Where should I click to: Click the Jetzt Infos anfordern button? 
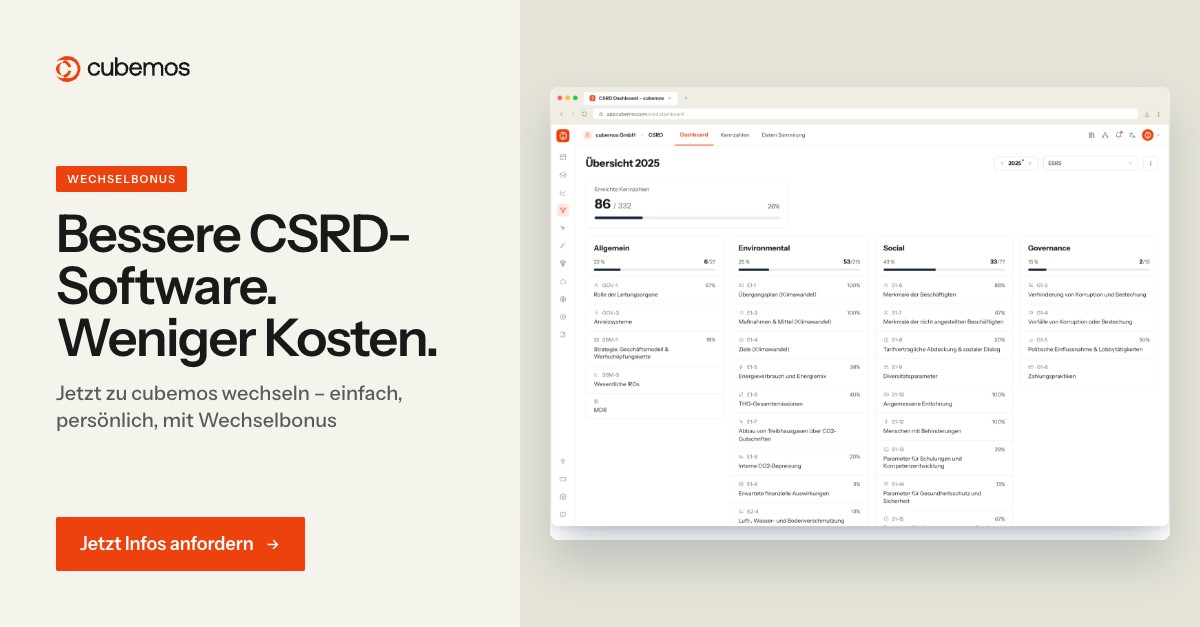pyautogui.click(x=180, y=544)
